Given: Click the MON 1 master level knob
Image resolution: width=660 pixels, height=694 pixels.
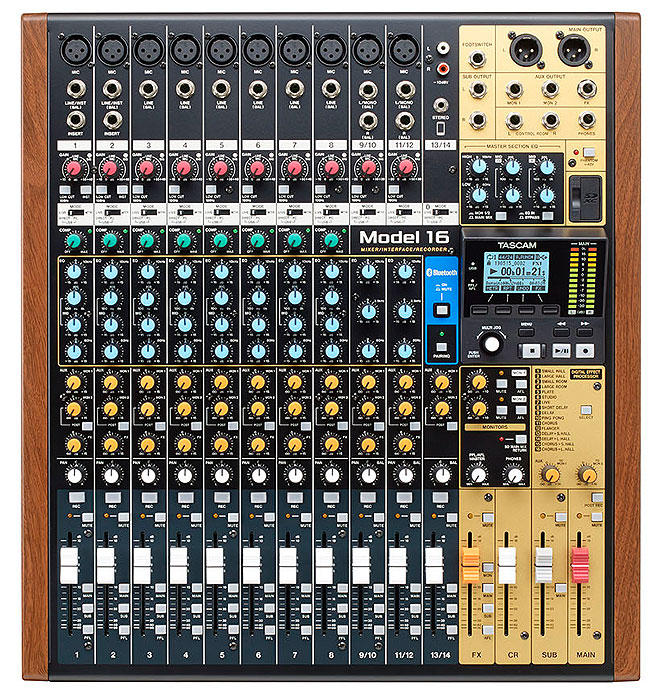Looking at the screenshot, I should [x=479, y=382].
